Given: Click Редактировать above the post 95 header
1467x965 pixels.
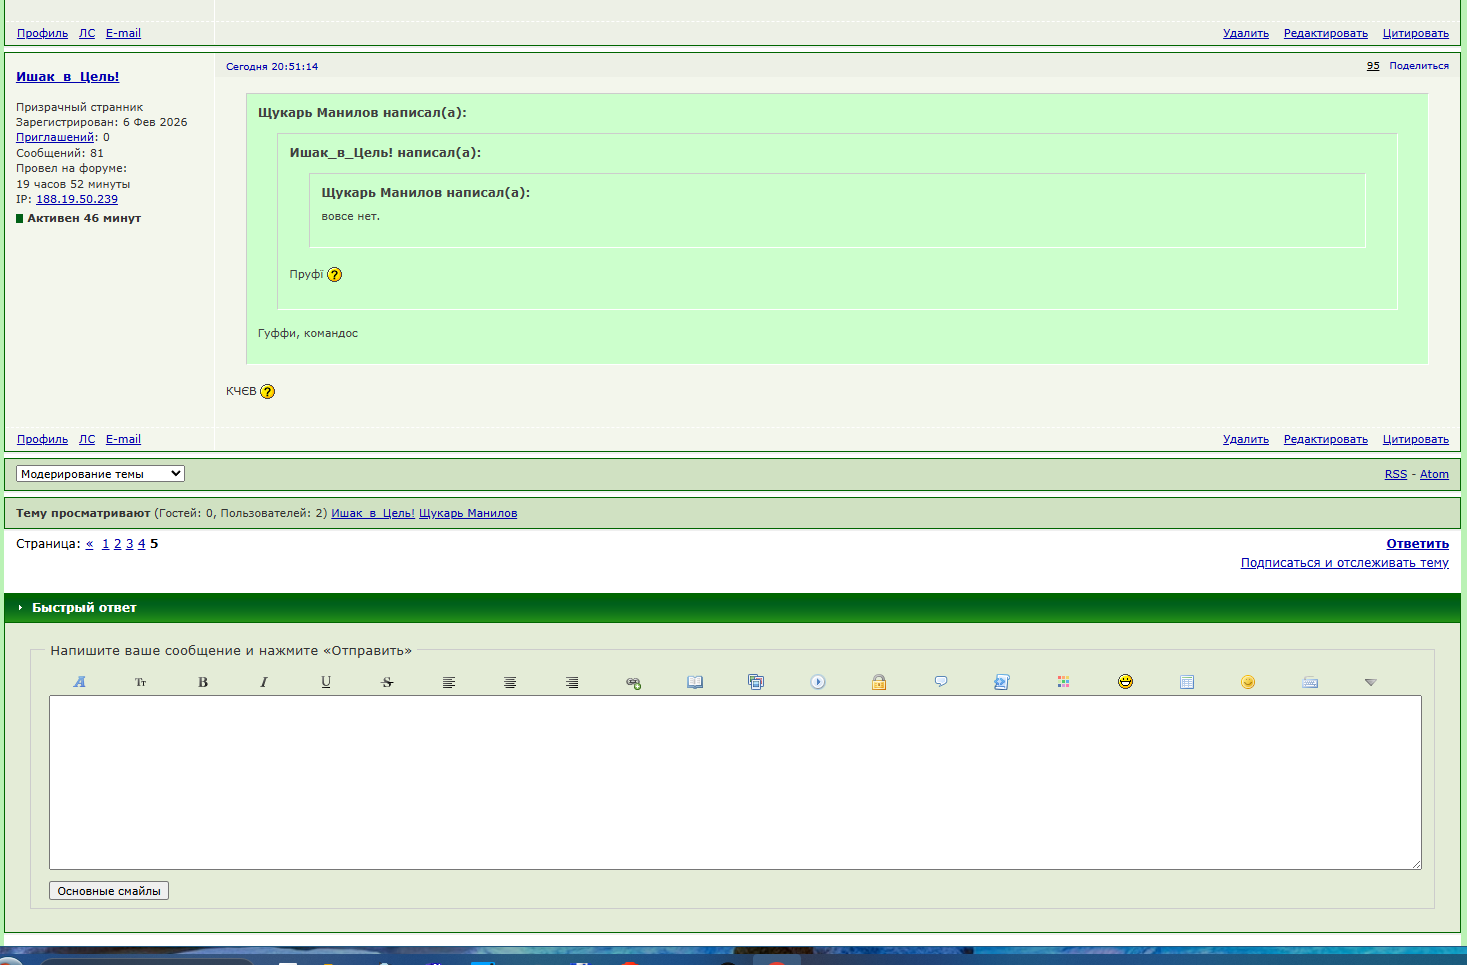Looking at the screenshot, I should 1325,33.
